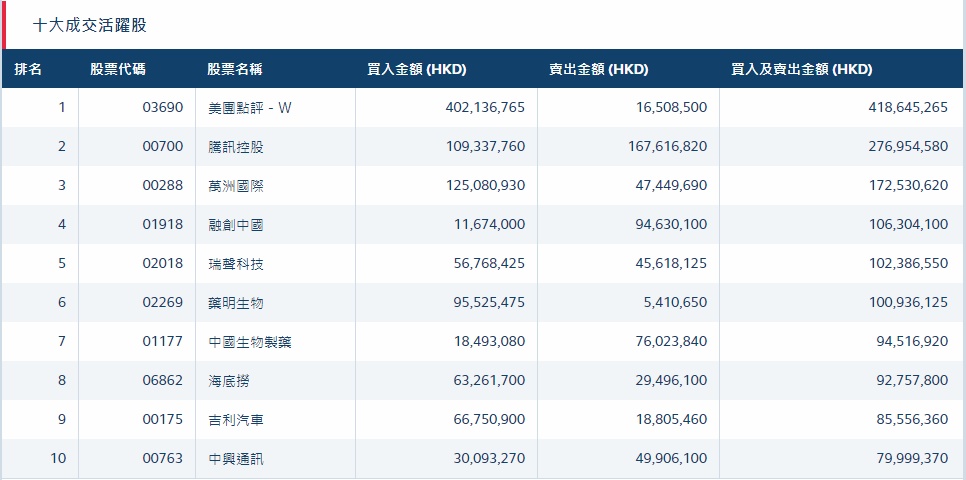
Task: Click the 藥明生物 stock name
Action: click(236, 303)
